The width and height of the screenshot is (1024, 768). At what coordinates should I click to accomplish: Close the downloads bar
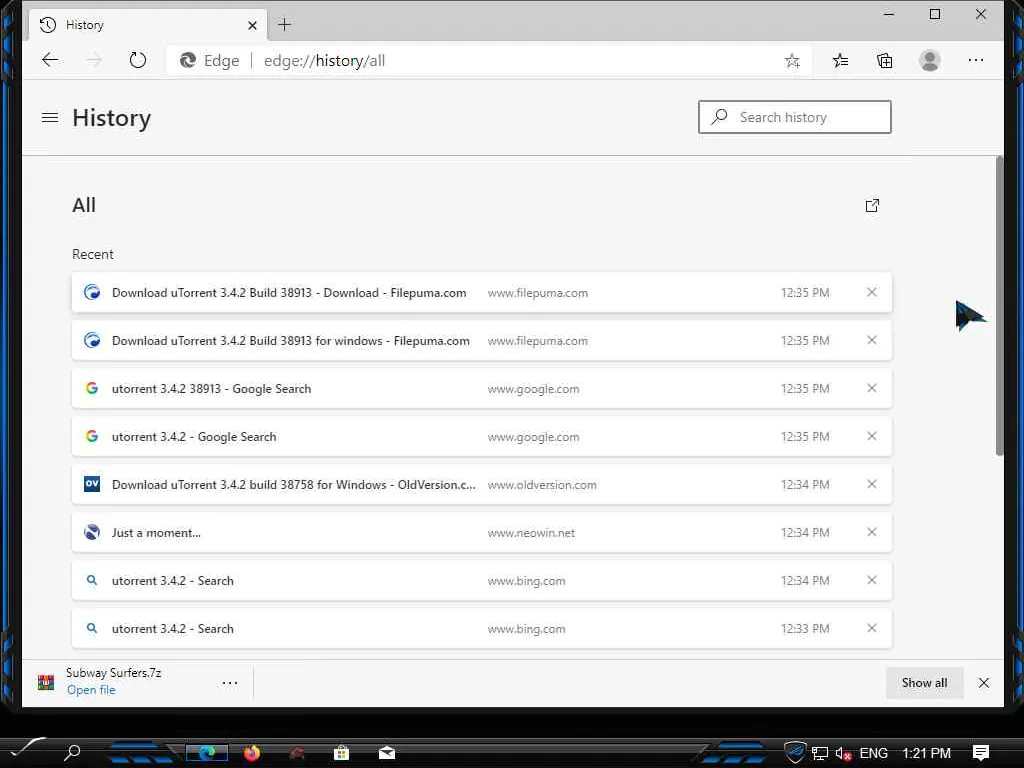point(984,682)
